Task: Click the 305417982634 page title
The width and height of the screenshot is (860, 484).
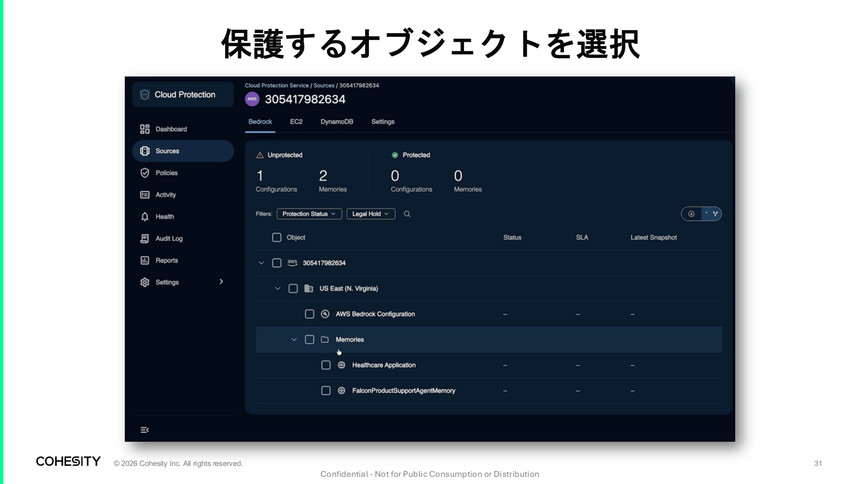Action: pyautogui.click(x=305, y=99)
